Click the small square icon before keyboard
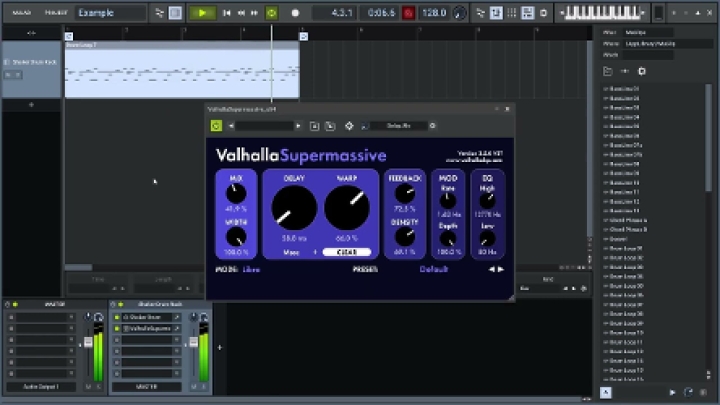The image size is (720, 405). click(x=543, y=13)
